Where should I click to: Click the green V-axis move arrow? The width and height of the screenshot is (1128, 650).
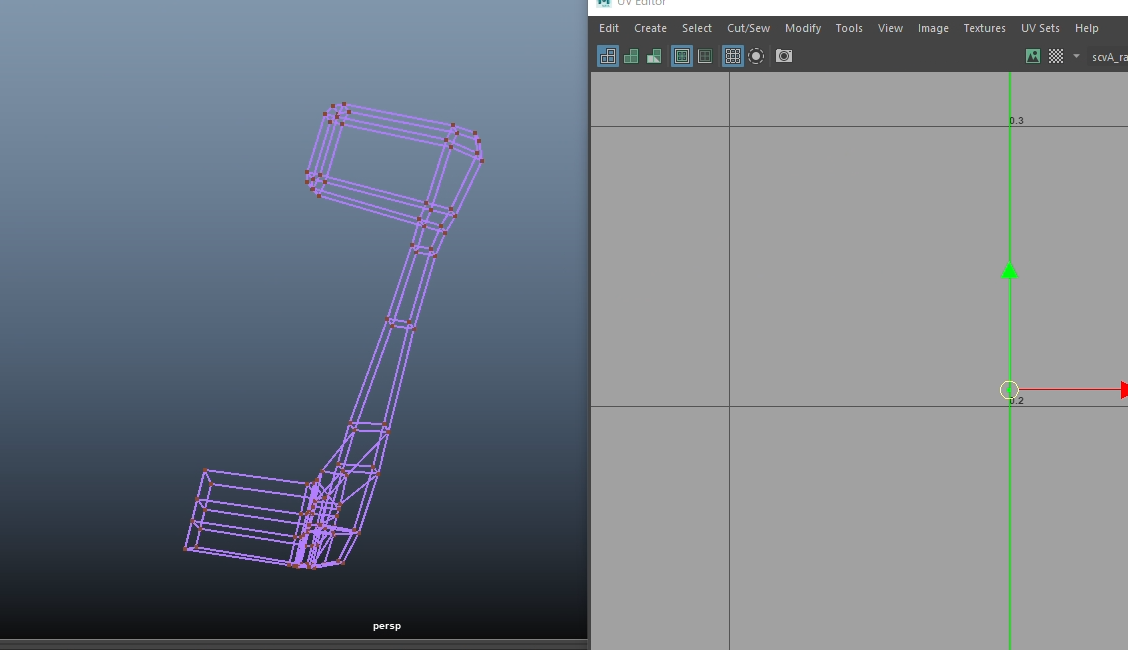pos(1010,270)
